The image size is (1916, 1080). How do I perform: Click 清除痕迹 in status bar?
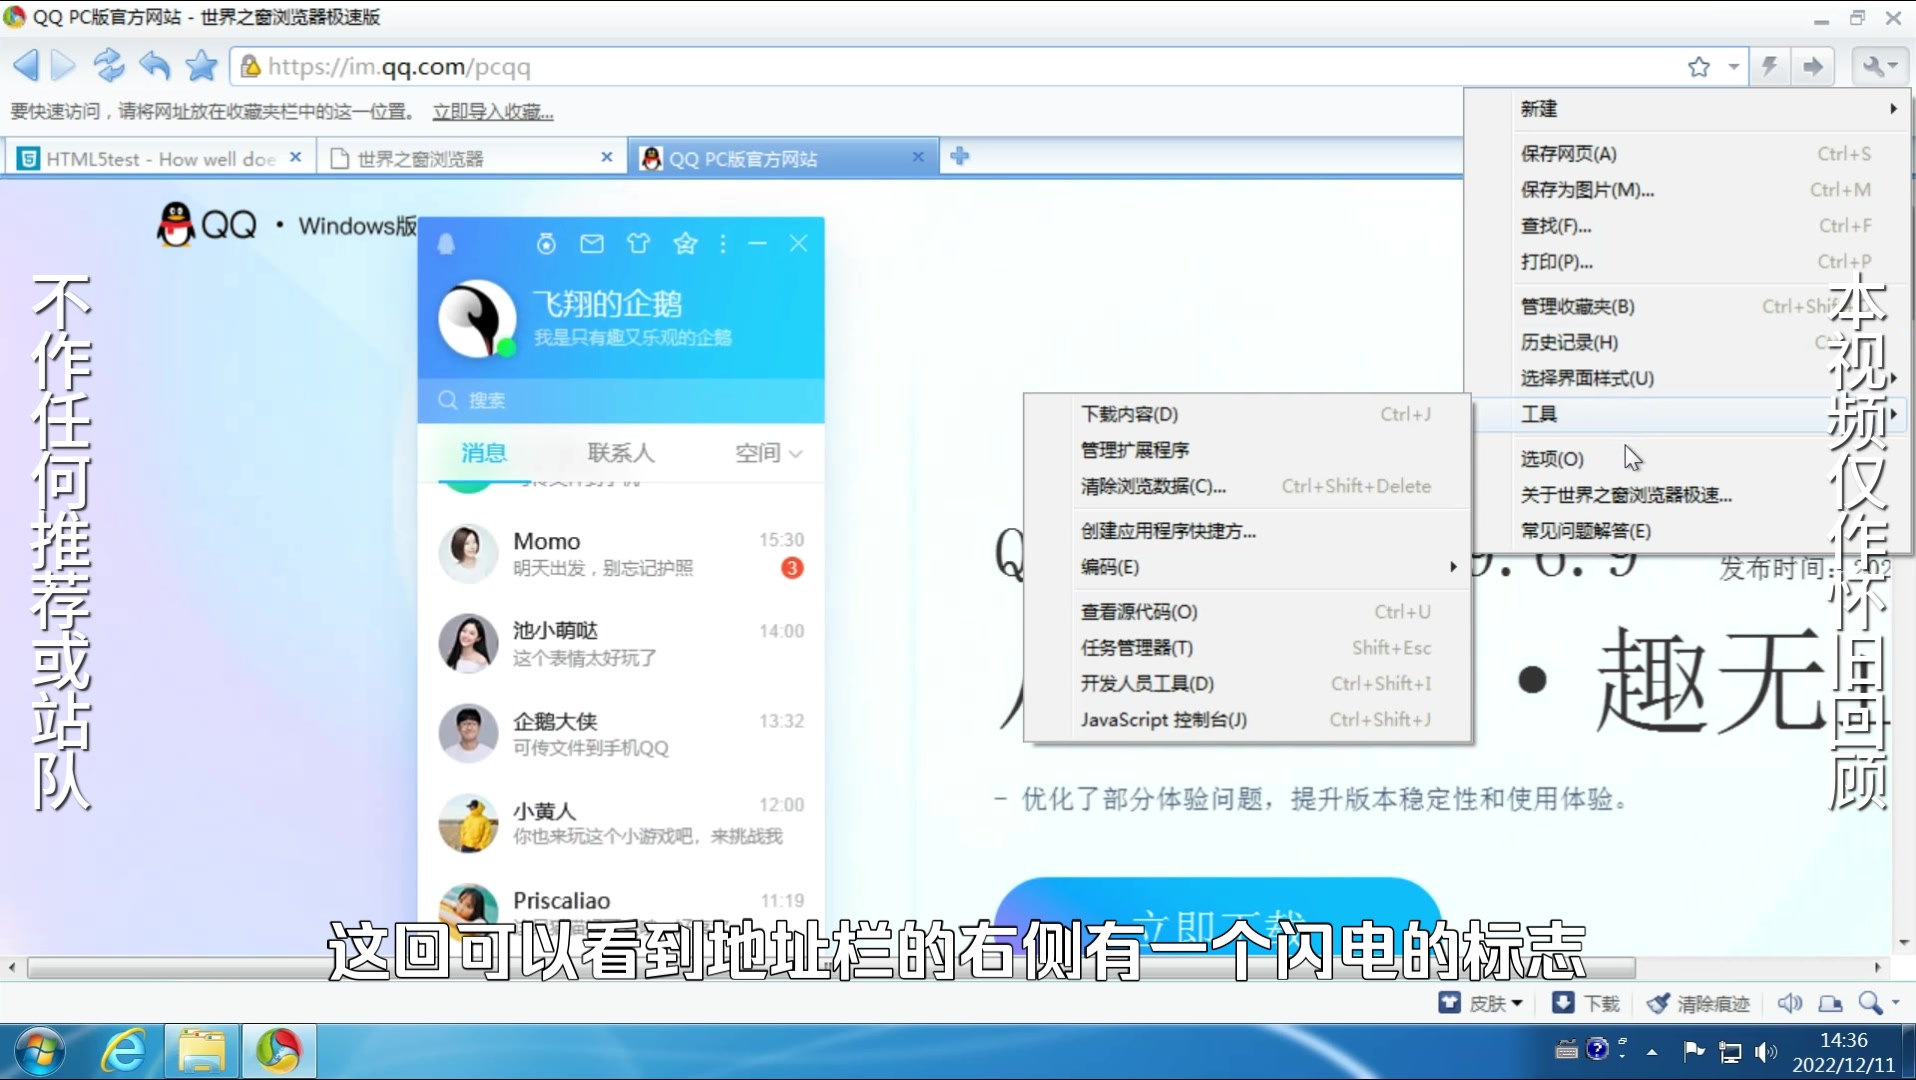[1698, 1003]
